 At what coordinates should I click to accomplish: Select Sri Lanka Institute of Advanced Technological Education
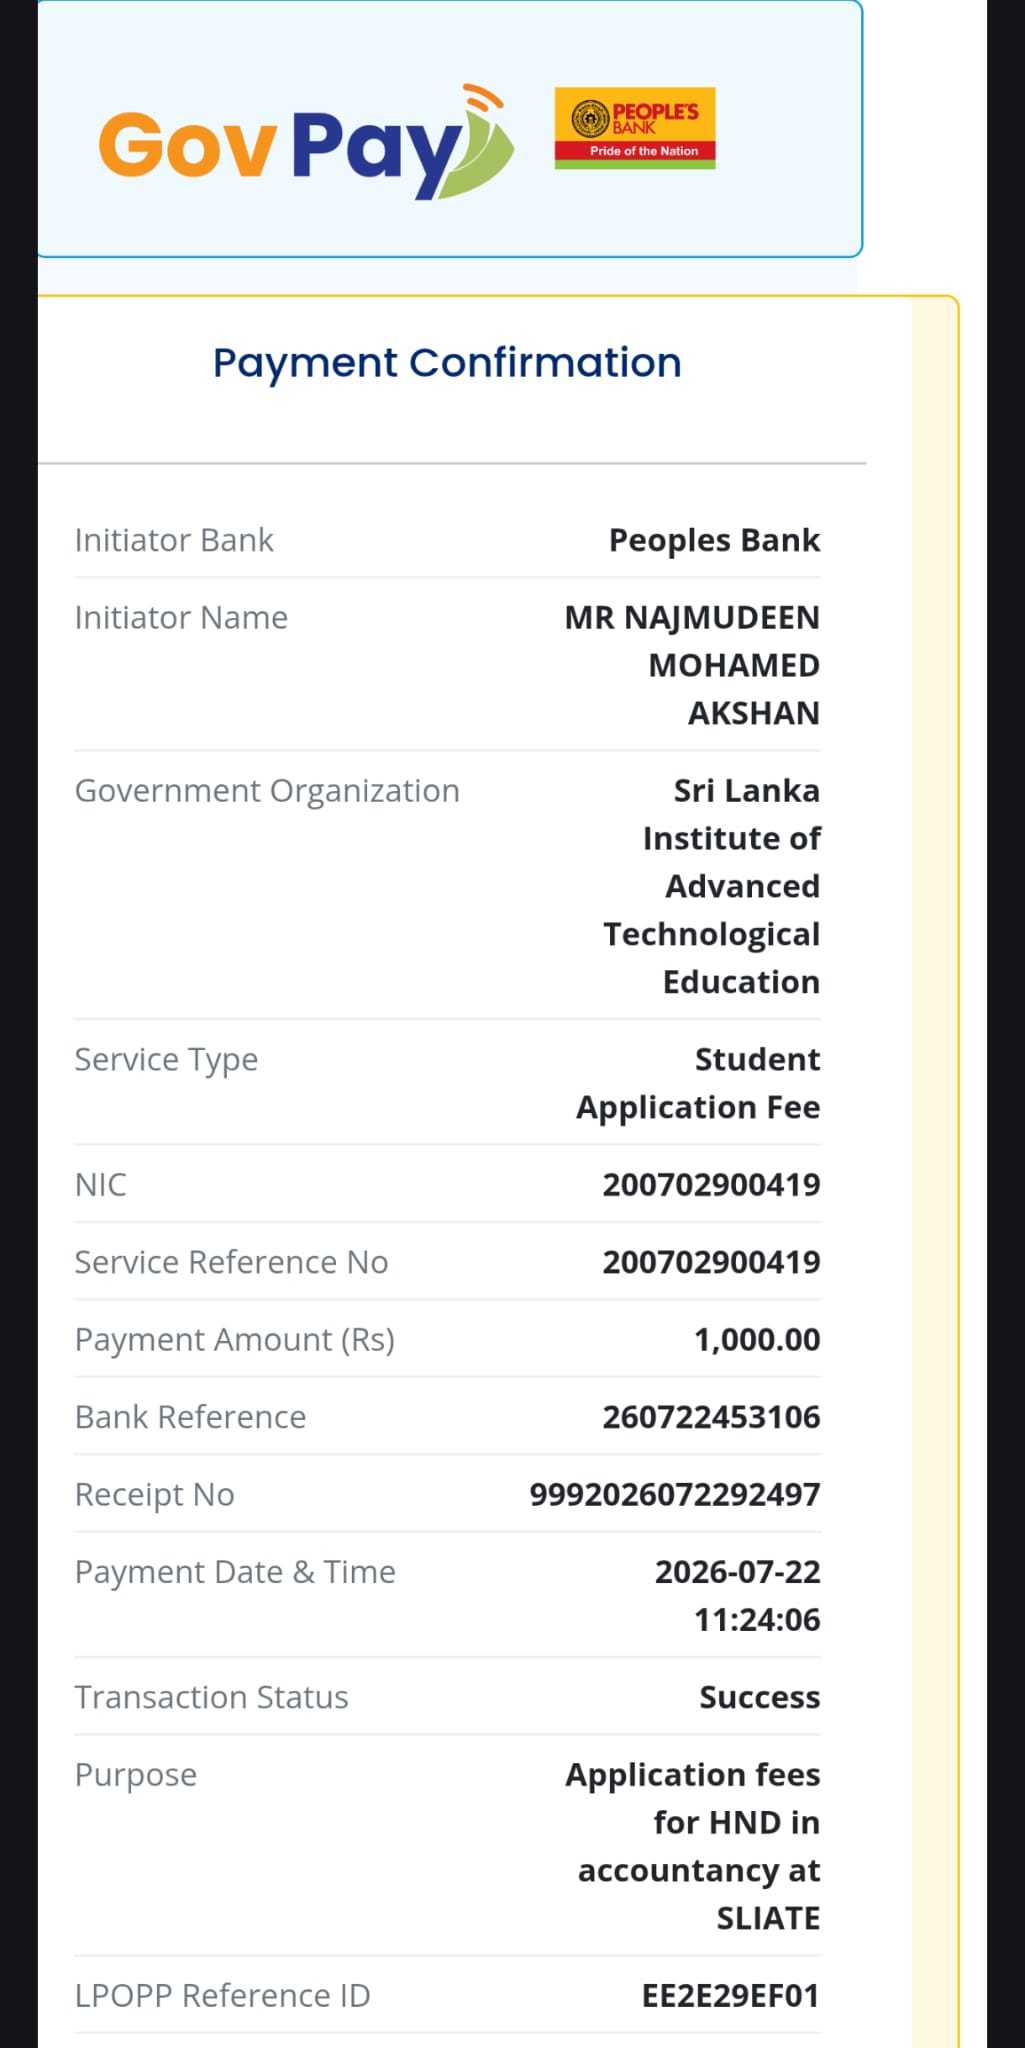click(711, 886)
